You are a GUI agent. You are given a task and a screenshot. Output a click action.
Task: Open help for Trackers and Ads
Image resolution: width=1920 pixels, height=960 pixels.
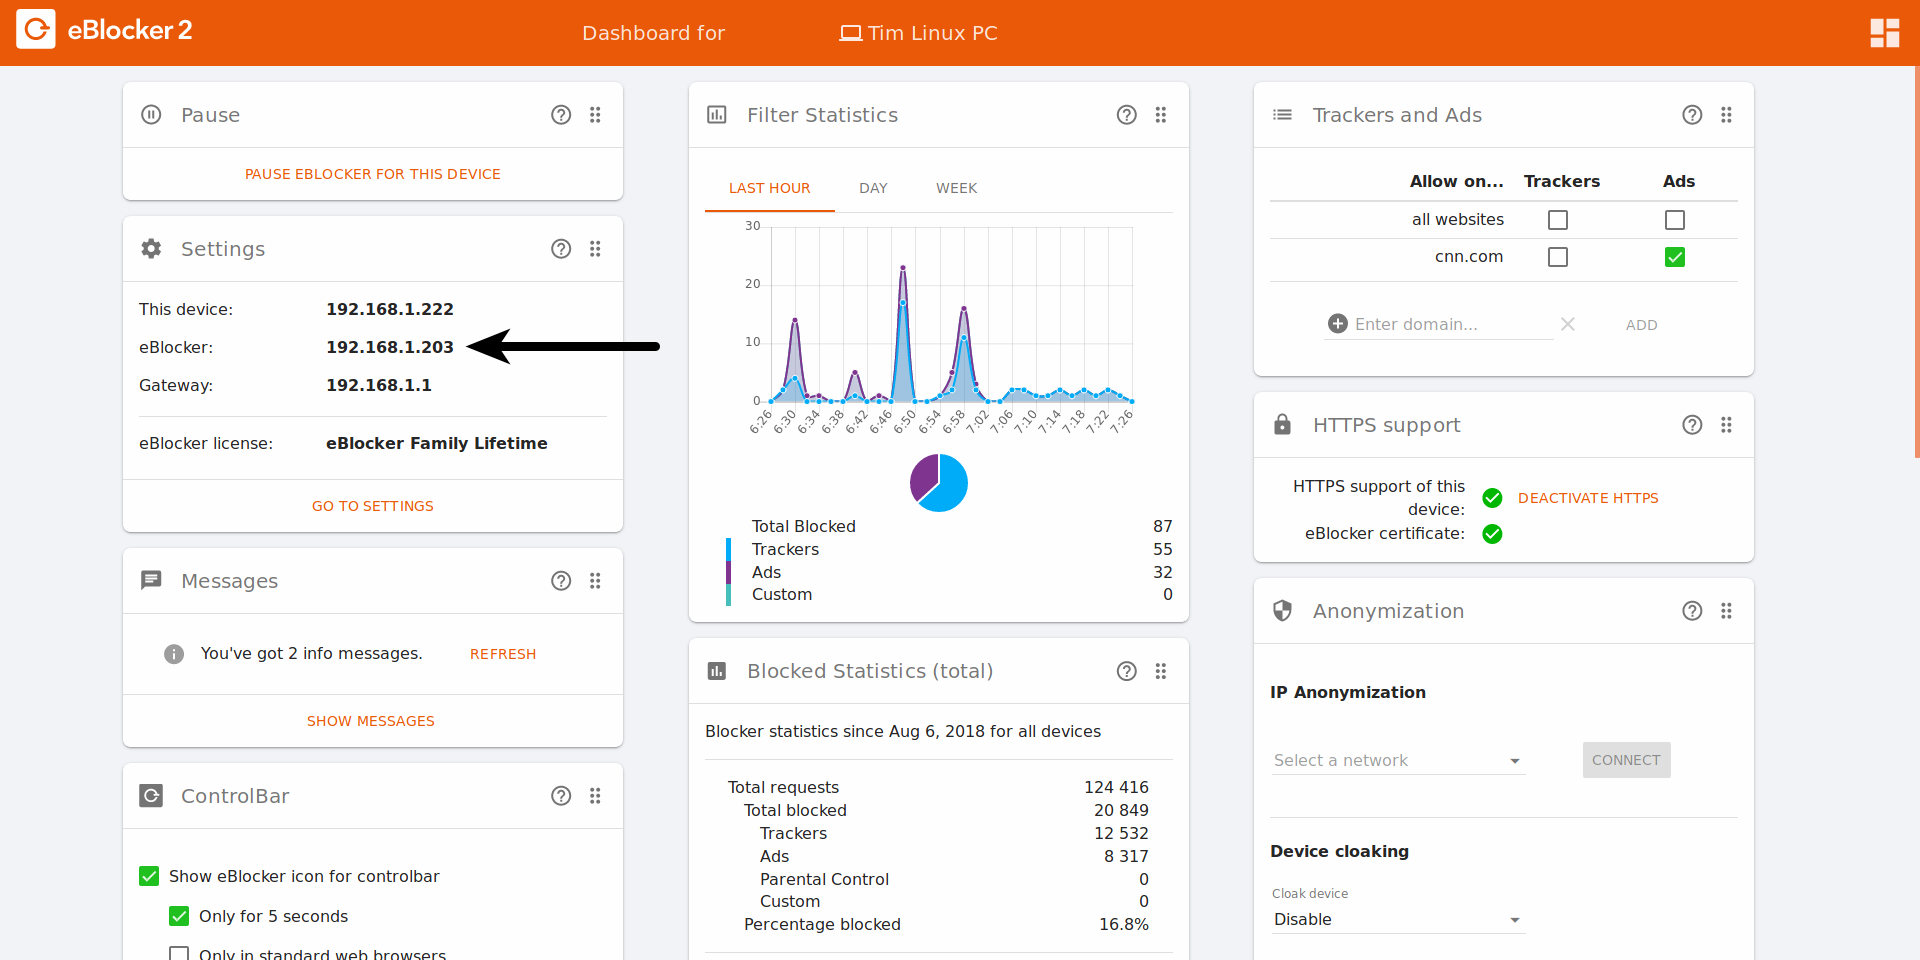coord(1692,115)
